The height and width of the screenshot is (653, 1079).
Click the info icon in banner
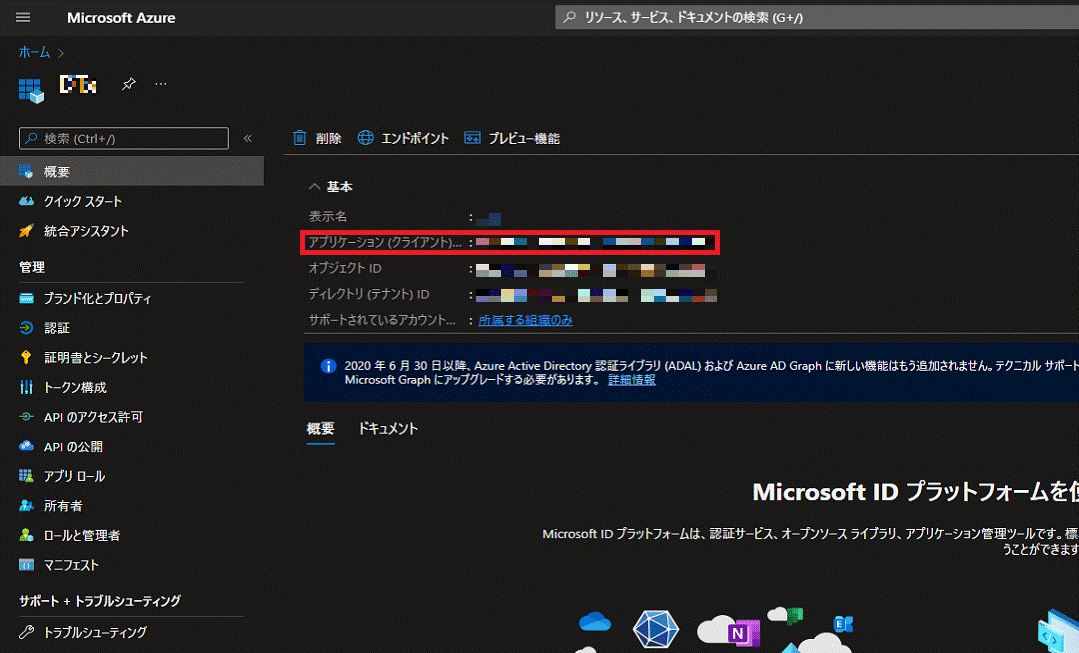(328, 366)
